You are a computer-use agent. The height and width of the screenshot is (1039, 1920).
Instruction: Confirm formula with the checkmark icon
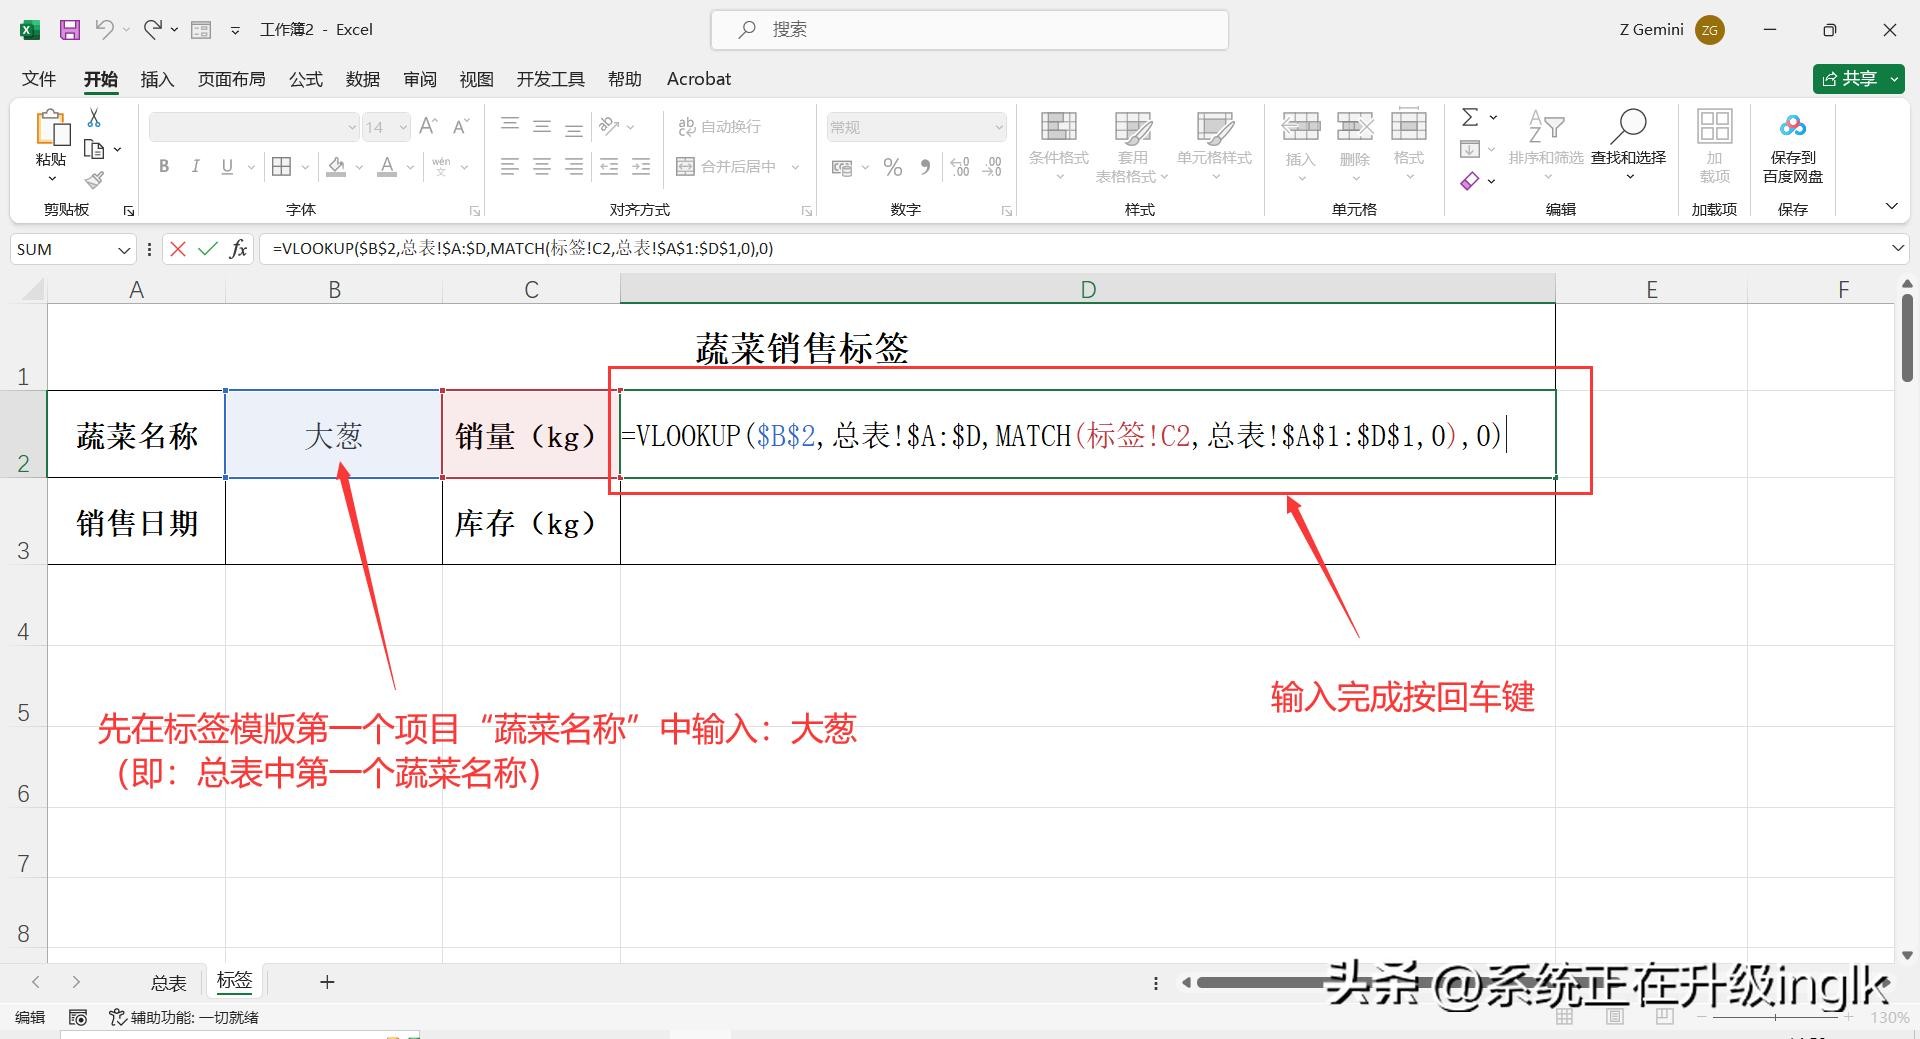tap(208, 249)
